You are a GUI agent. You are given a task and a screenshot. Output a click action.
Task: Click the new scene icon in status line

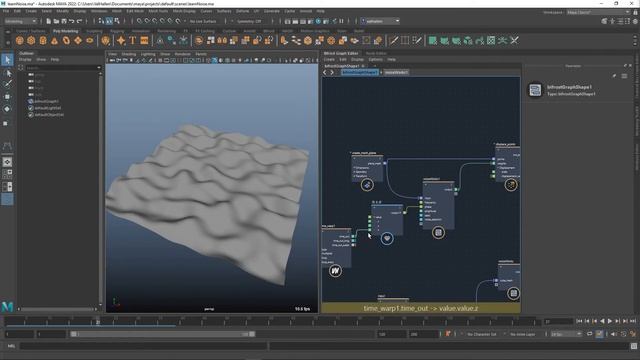click(x=49, y=21)
